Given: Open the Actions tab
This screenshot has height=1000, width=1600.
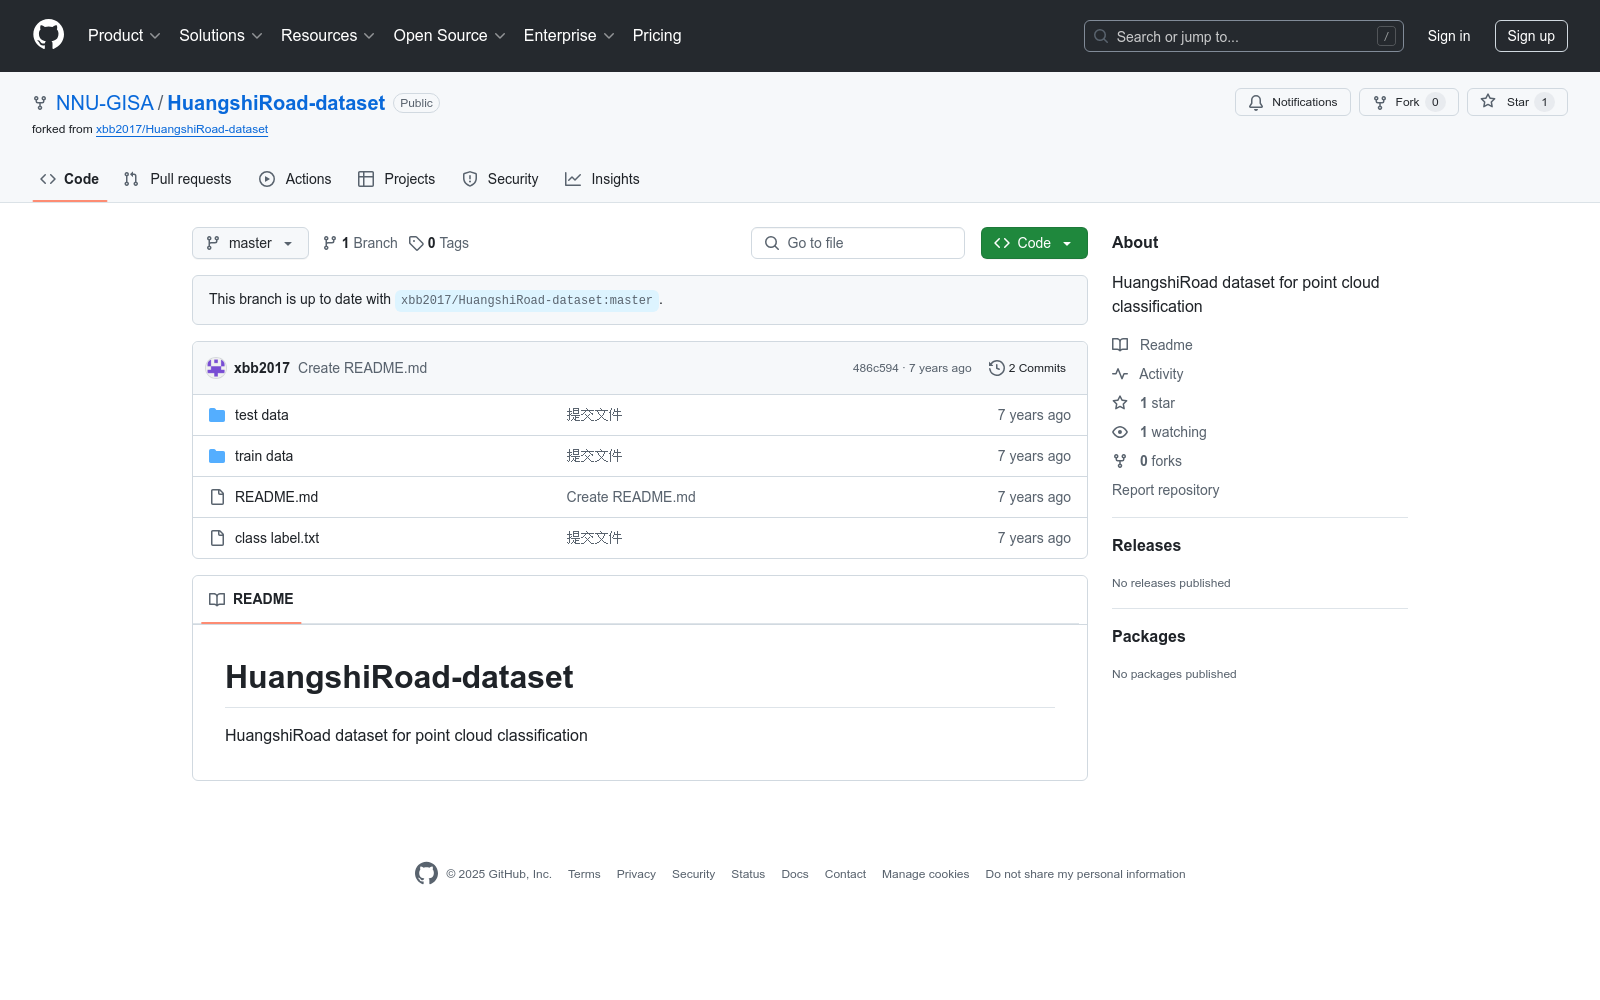Looking at the screenshot, I should (295, 179).
